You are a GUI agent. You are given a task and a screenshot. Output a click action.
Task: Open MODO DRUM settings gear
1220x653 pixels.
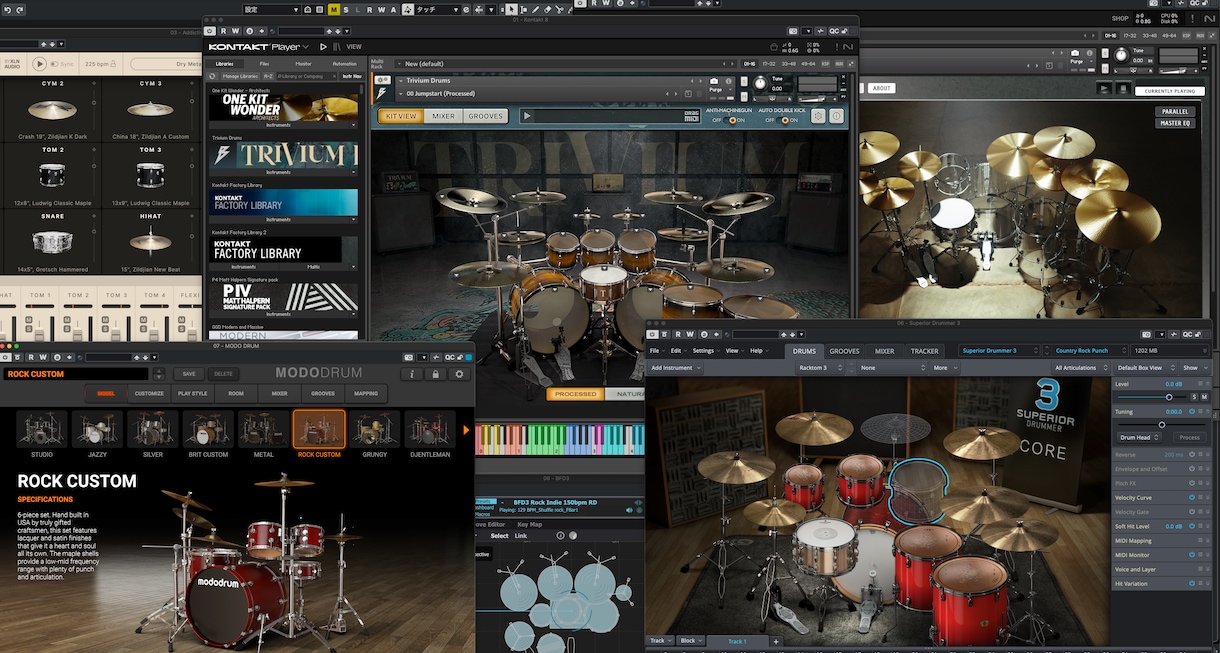point(460,374)
